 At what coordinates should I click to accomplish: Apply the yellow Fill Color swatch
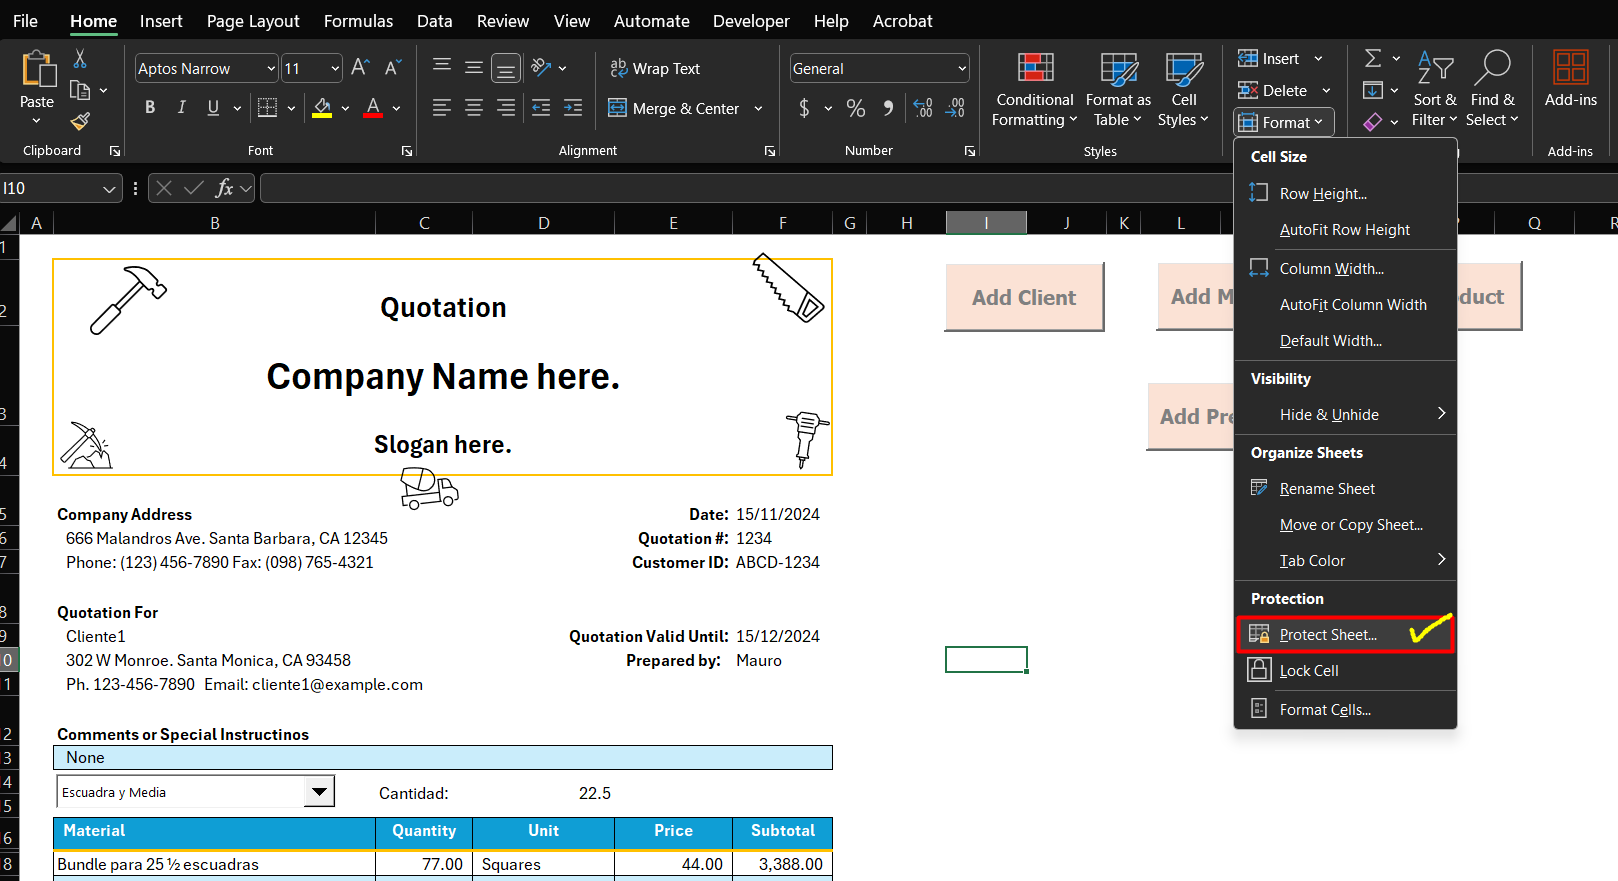point(322,108)
